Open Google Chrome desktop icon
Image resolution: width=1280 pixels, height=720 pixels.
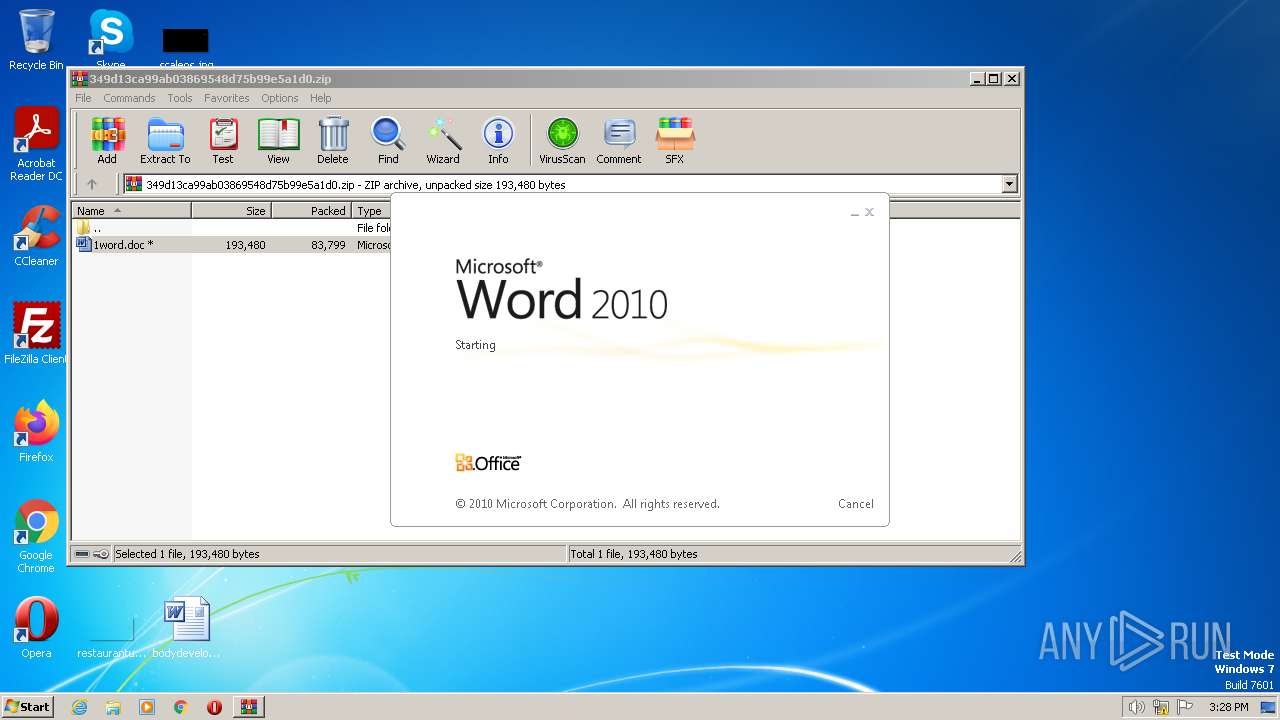[36, 537]
